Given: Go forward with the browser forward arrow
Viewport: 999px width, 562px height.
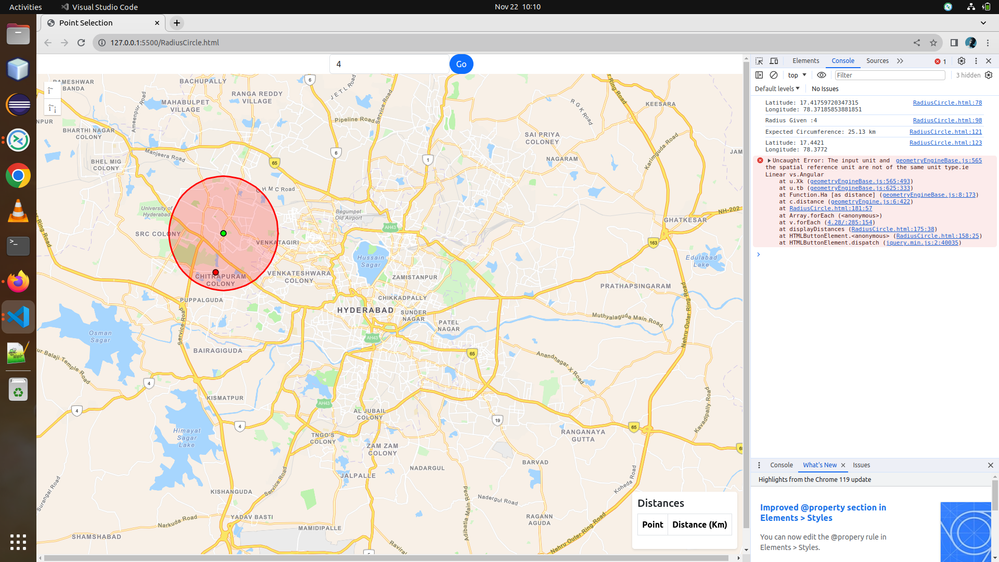Looking at the screenshot, I should pyautogui.click(x=64, y=43).
